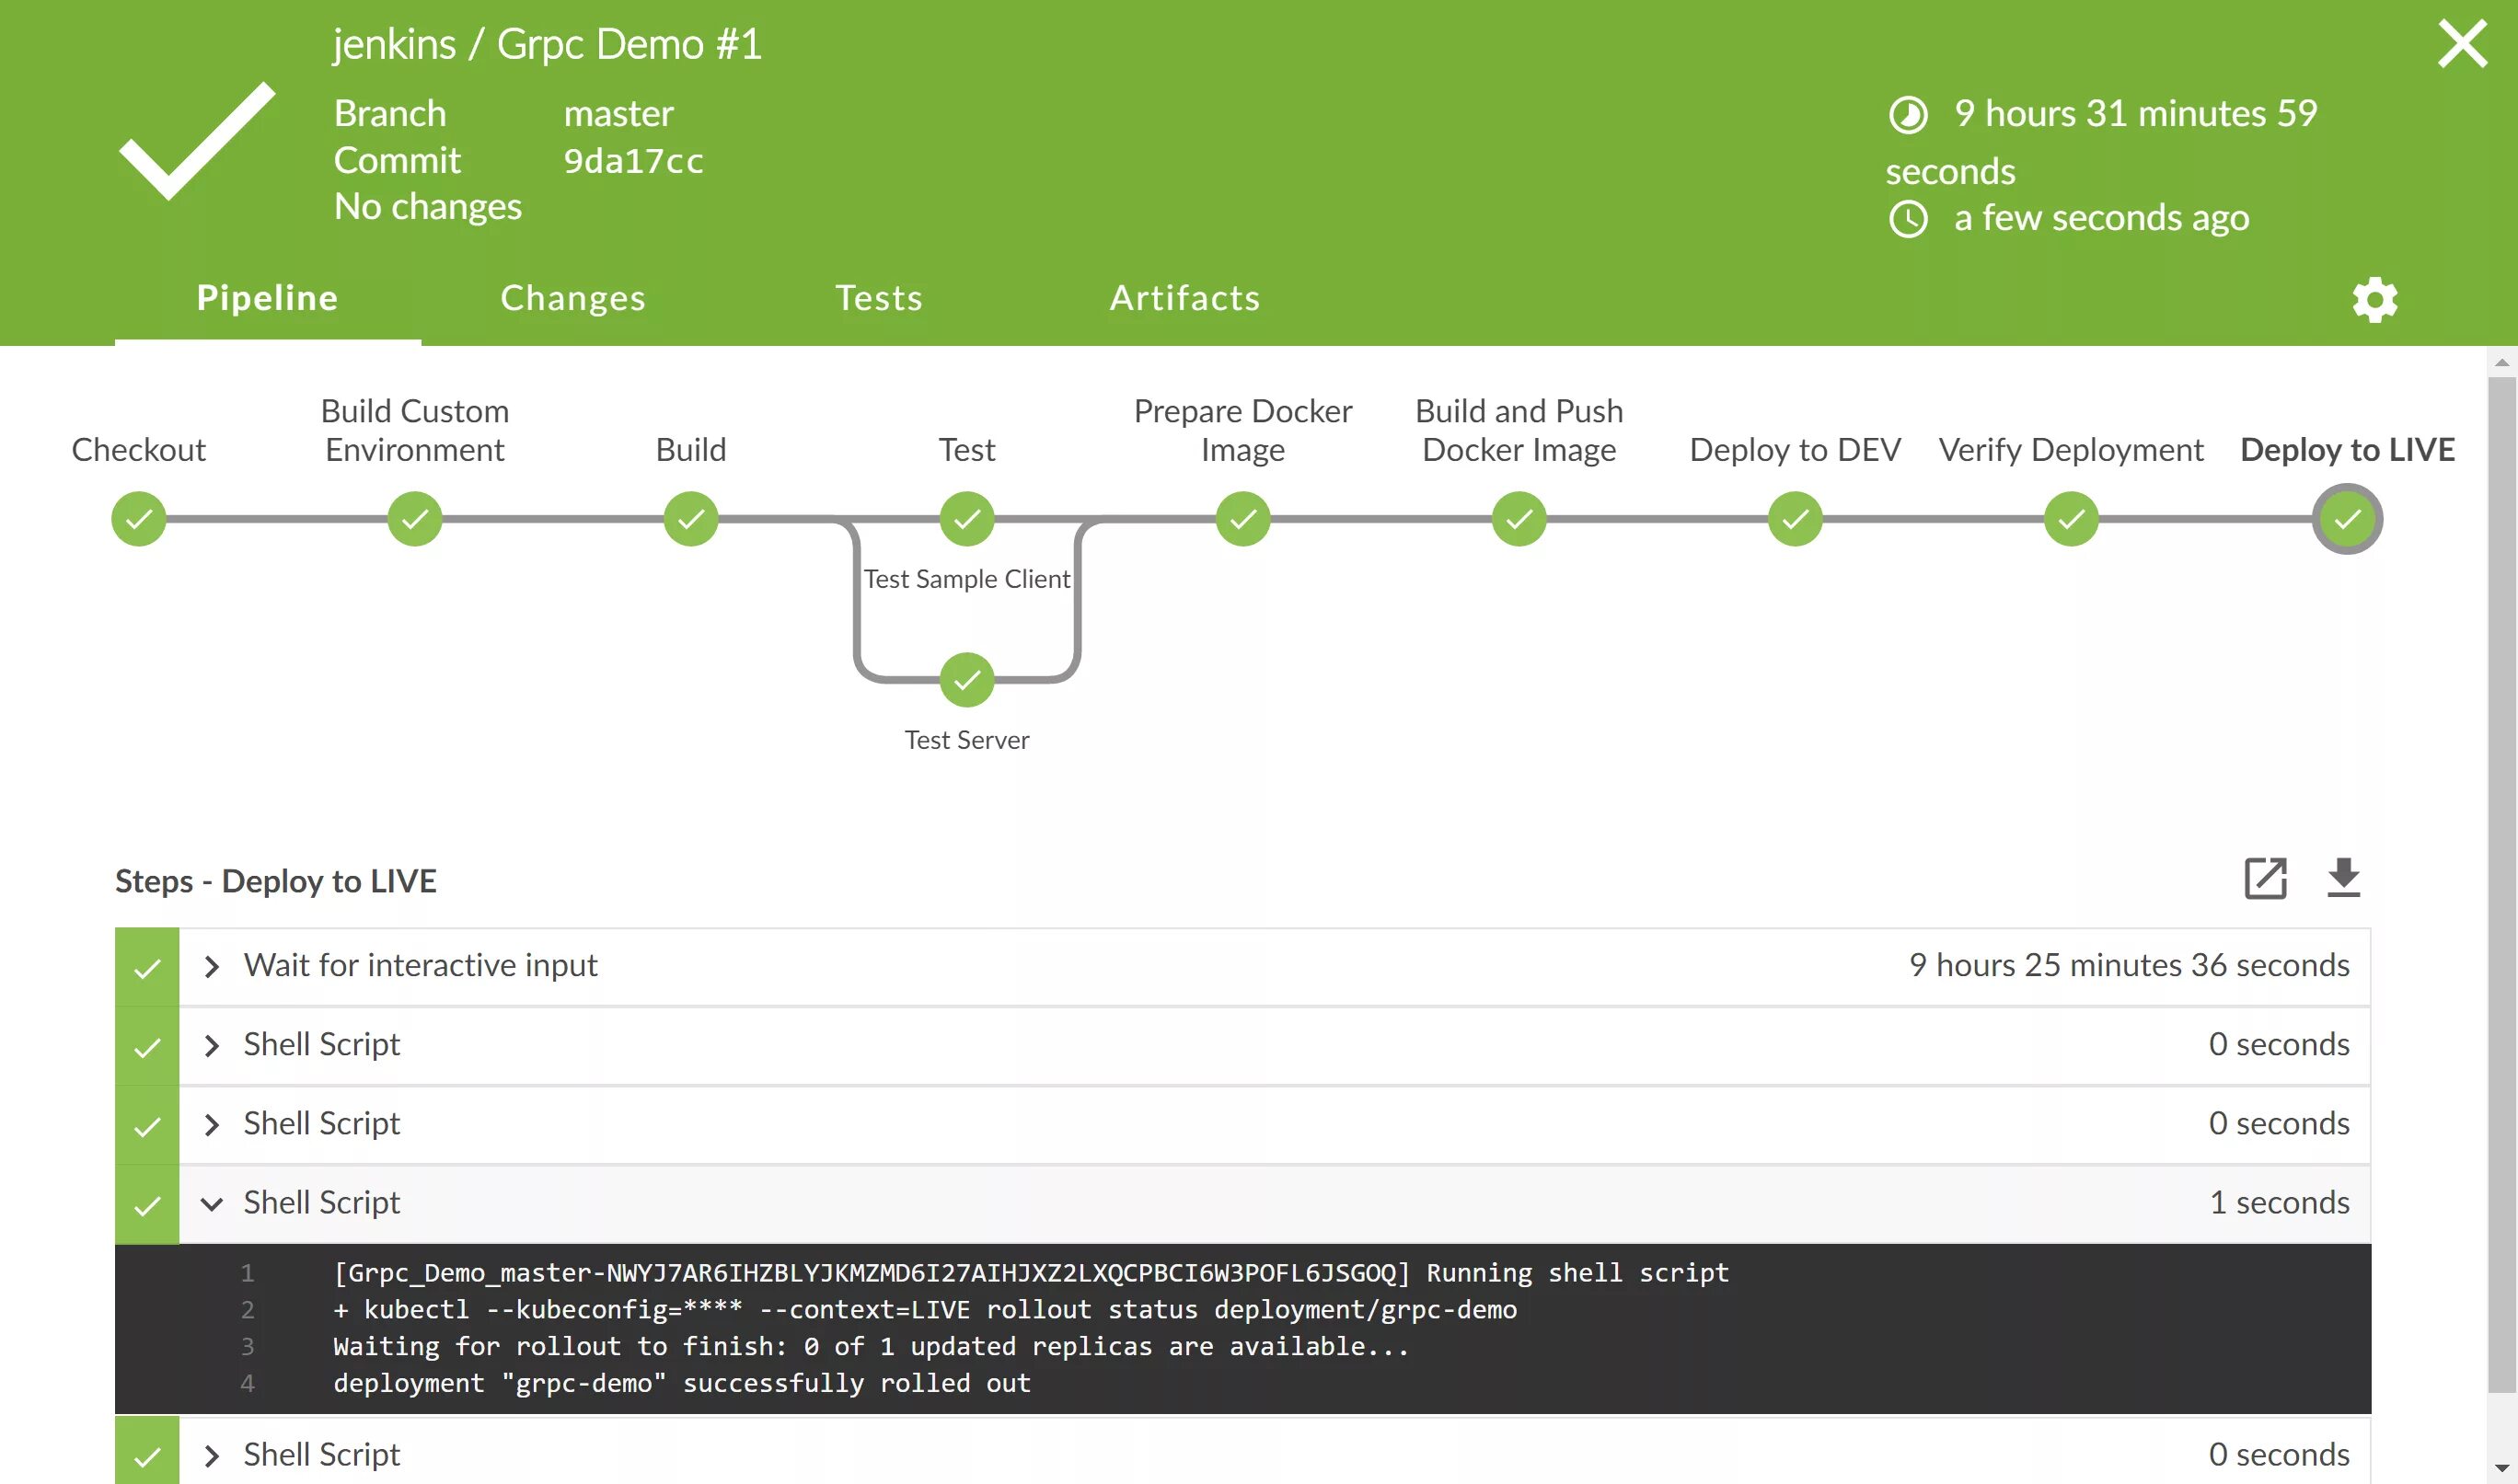This screenshot has height=1484, width=2518.
Task: Switch to the Artifacts tab
Action: coord(1185,298)
